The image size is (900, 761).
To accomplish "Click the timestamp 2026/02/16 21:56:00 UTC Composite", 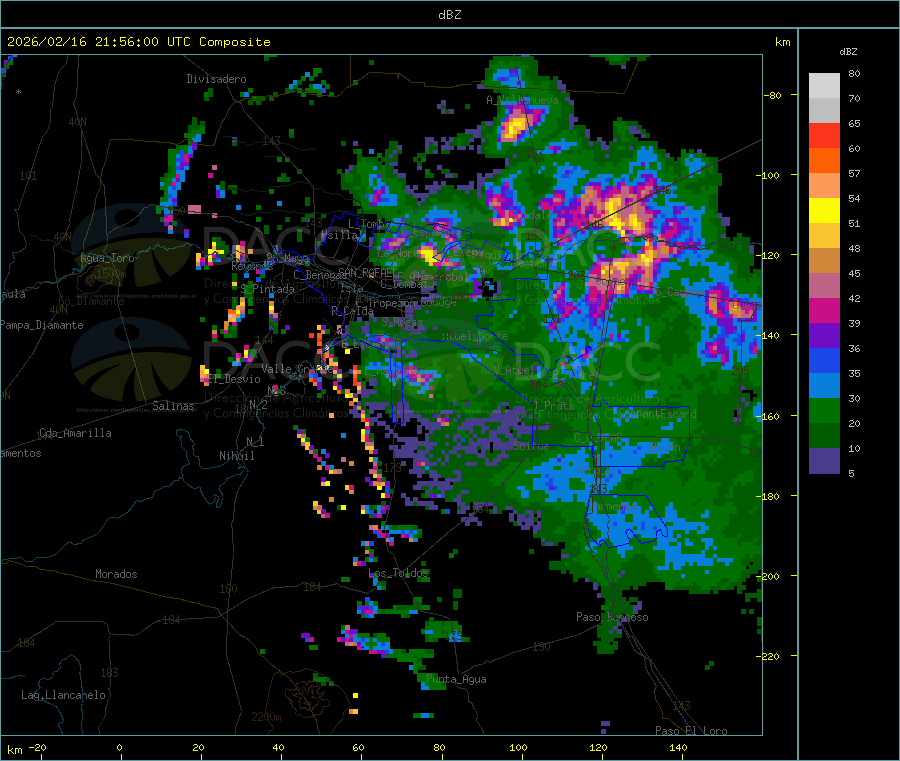I will pos(138,42).
